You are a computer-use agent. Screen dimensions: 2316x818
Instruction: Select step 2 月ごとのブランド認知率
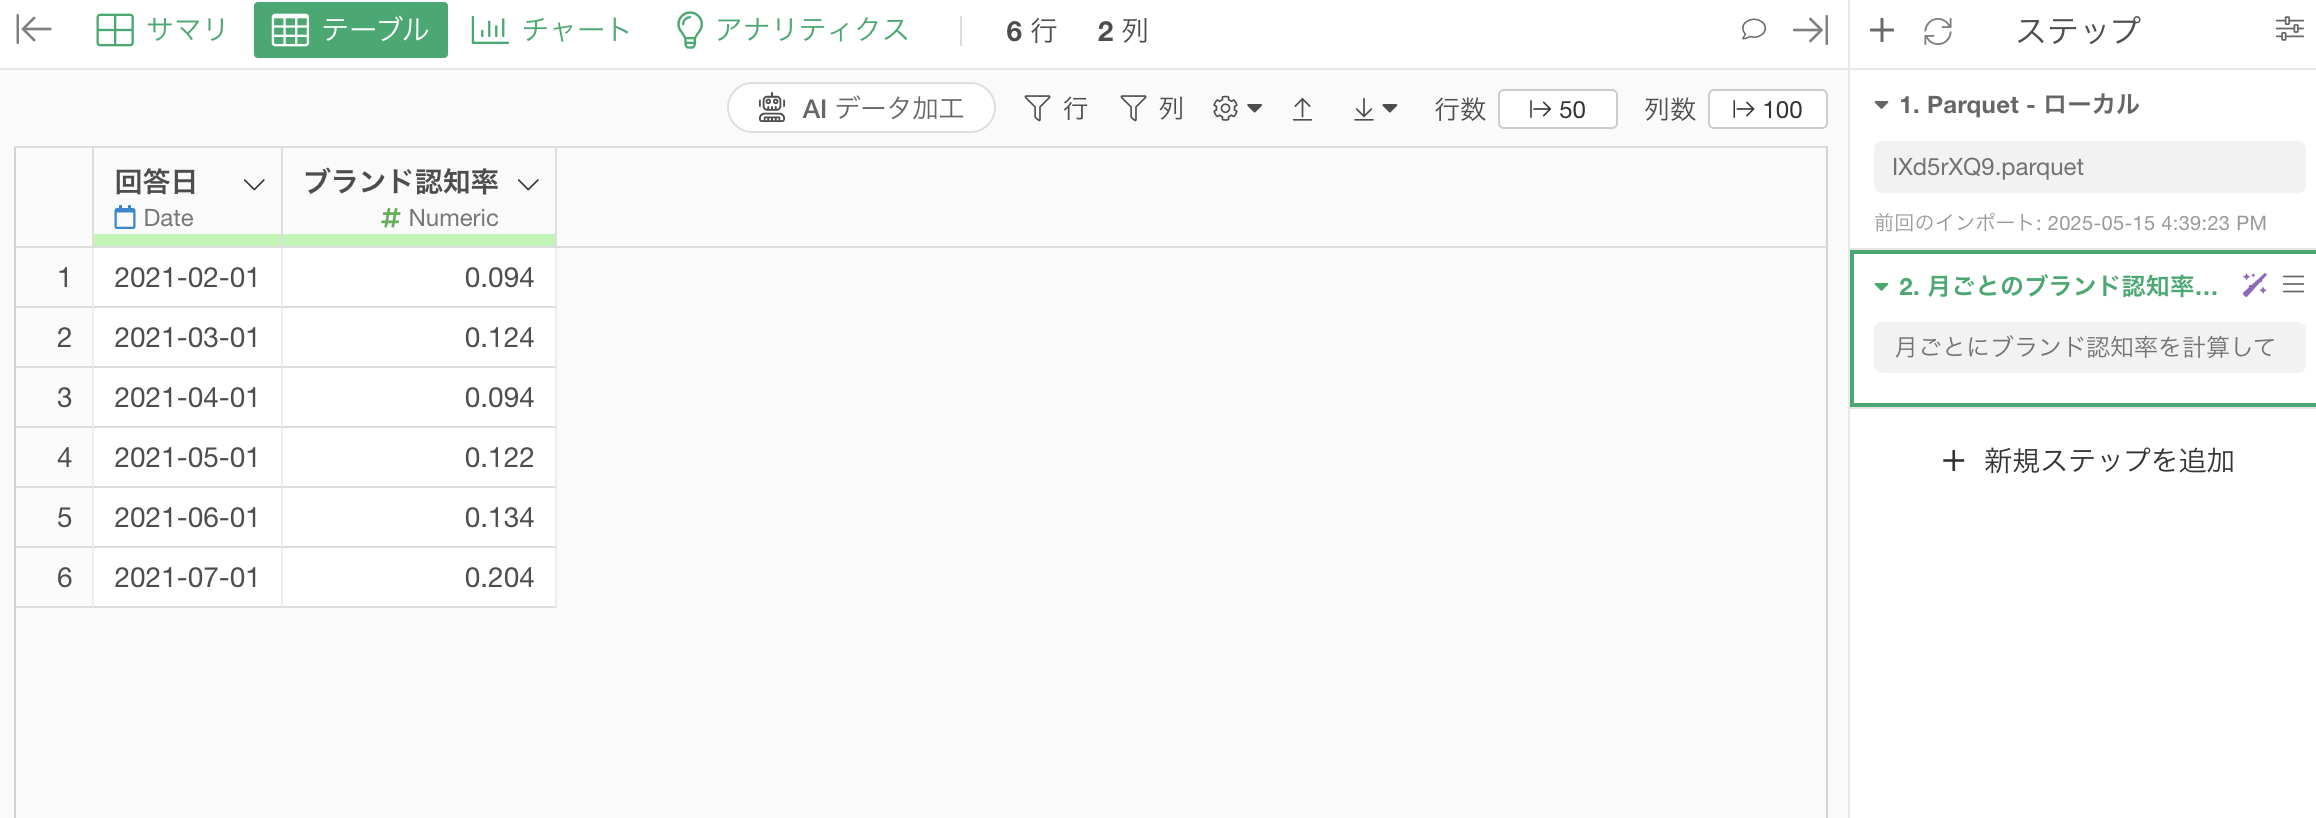[x=2058, y=287]
